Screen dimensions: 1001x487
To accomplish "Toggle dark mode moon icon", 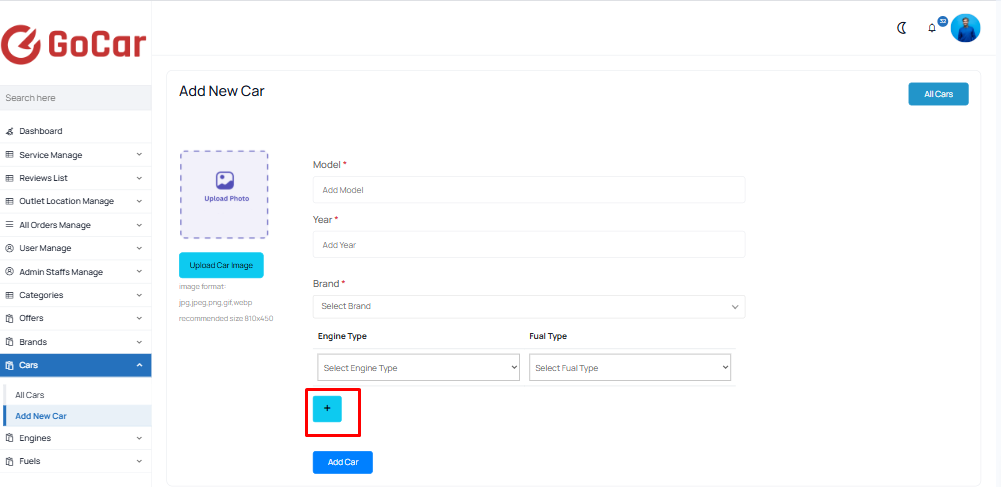I will click(x=902, y=28).
